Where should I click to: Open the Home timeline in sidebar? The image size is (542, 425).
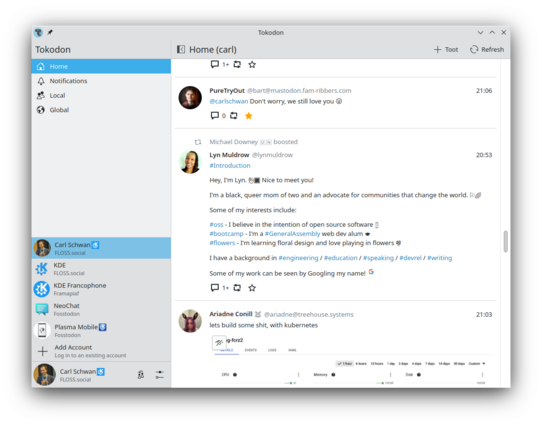pos(101,66)
